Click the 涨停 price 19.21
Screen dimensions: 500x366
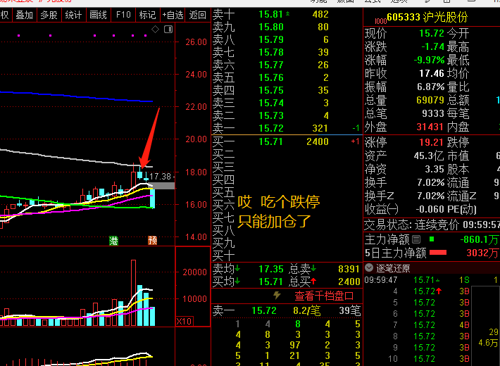tap(431, 142)
